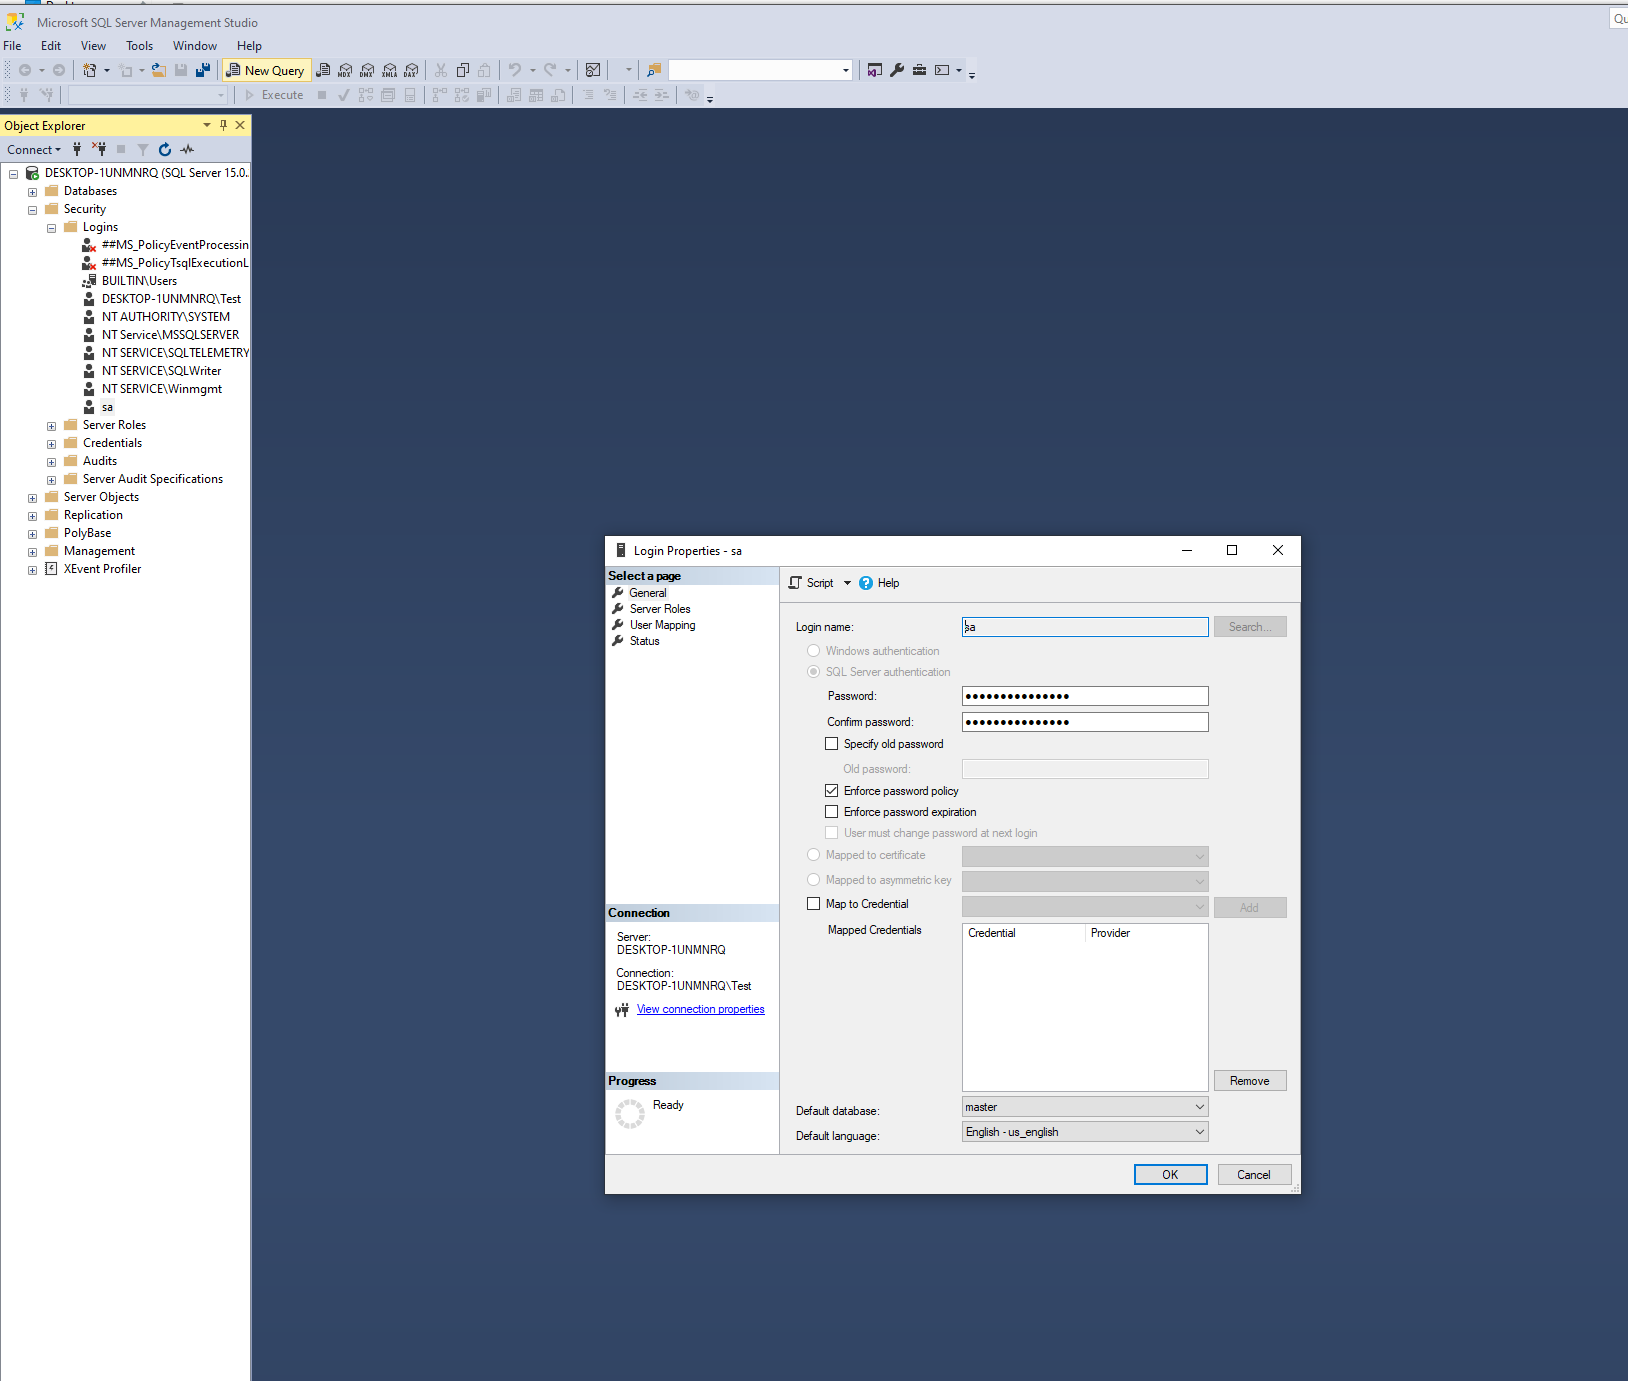The height and width of the screenshot is (1381, 1628).
Task: Click the Activity Monitor pulse icon in Object Explorer
Action: [187, 149]
